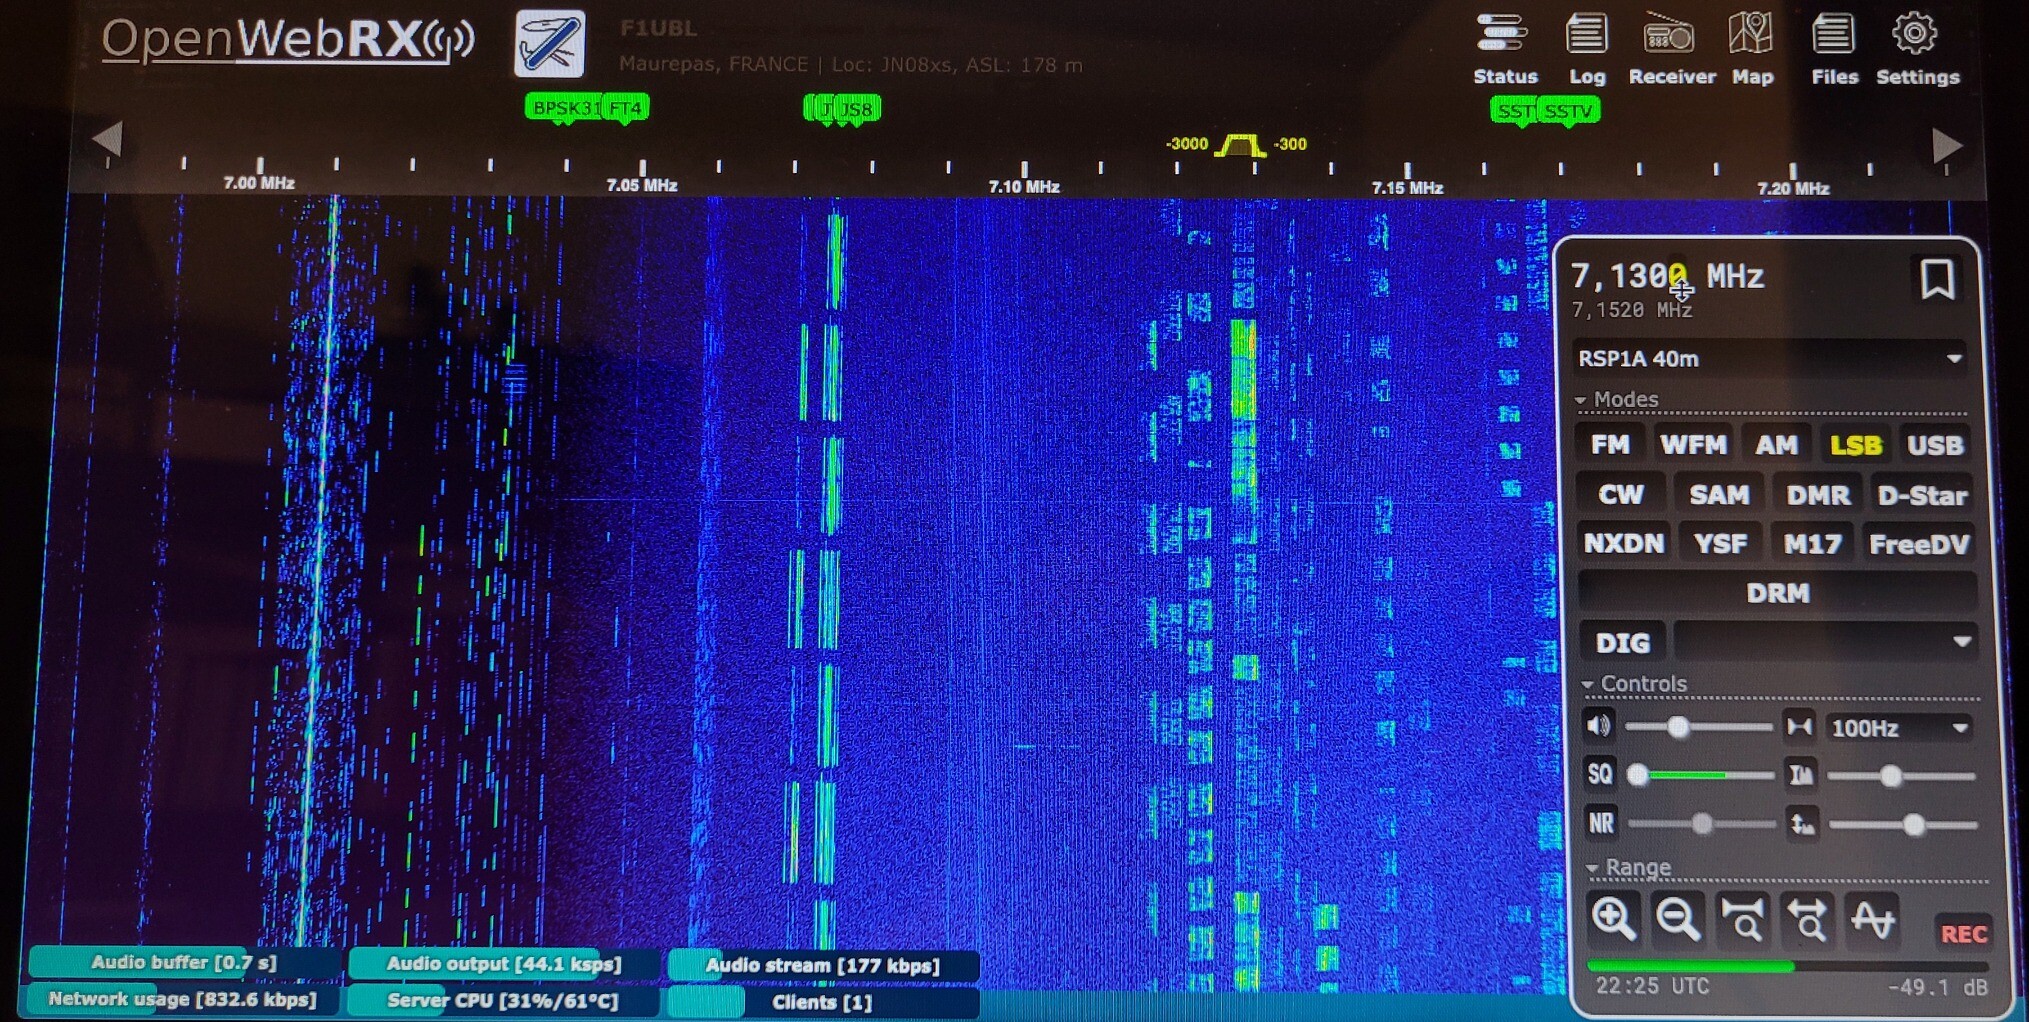
Task: Zoom in on the waterfall range
Action: tap(1613, 918)
